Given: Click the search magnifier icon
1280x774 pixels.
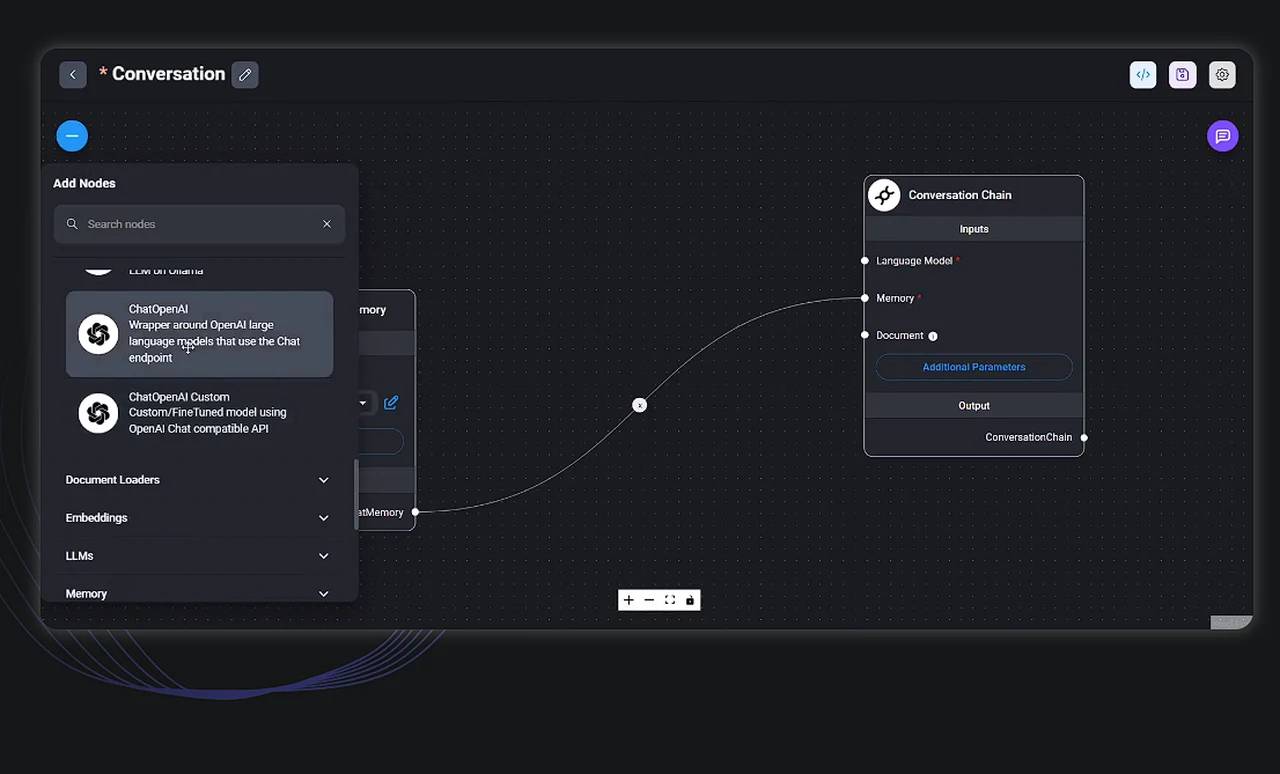Looking at the screenshot, I should (72, 224).
